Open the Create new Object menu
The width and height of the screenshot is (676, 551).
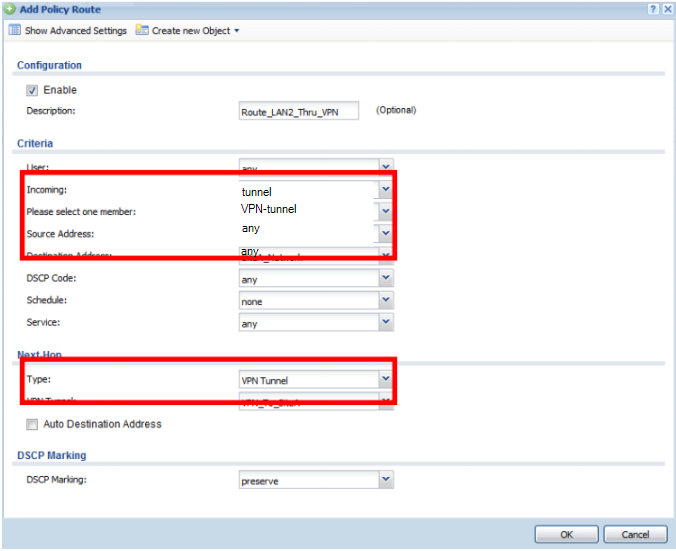[x=194, y=31]
